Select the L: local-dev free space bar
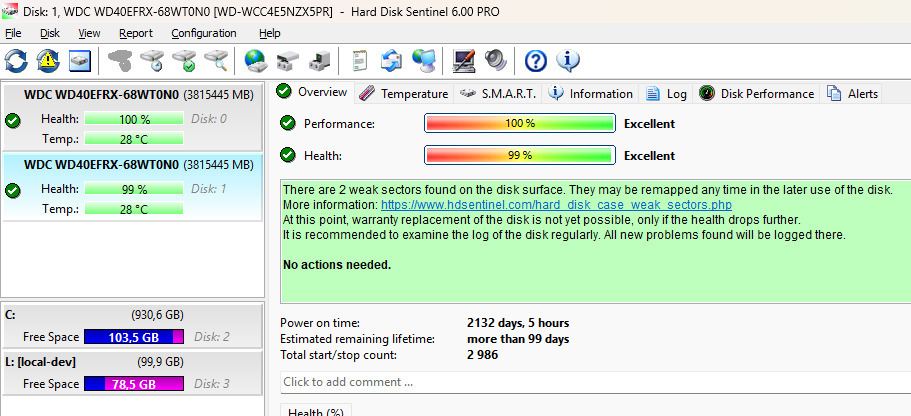 pyautogui.click(x=134, y=384)
